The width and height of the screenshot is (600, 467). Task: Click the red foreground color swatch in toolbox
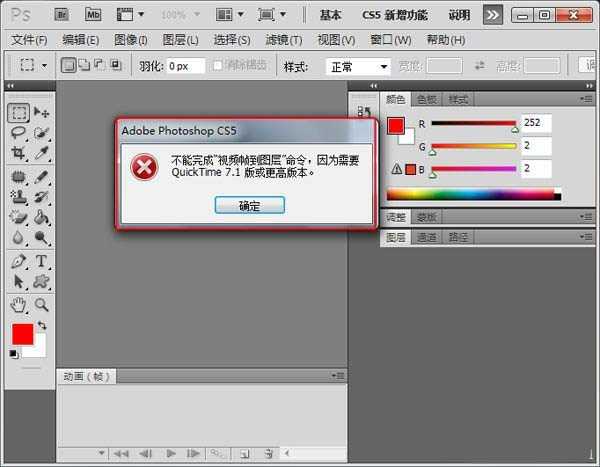click(x=22, y=334)
